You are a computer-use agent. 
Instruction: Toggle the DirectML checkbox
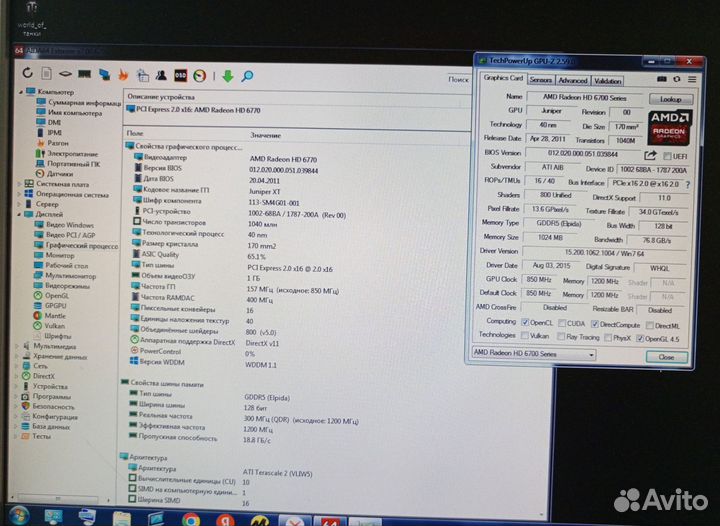tap(650, 325)
